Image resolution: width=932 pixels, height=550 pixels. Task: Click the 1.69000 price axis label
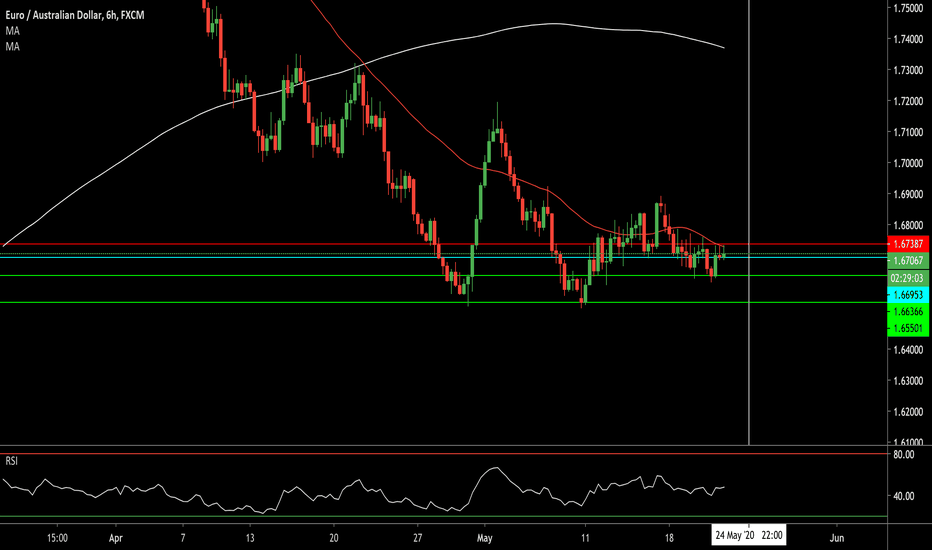pyautogui.click(x=908, y=194)
